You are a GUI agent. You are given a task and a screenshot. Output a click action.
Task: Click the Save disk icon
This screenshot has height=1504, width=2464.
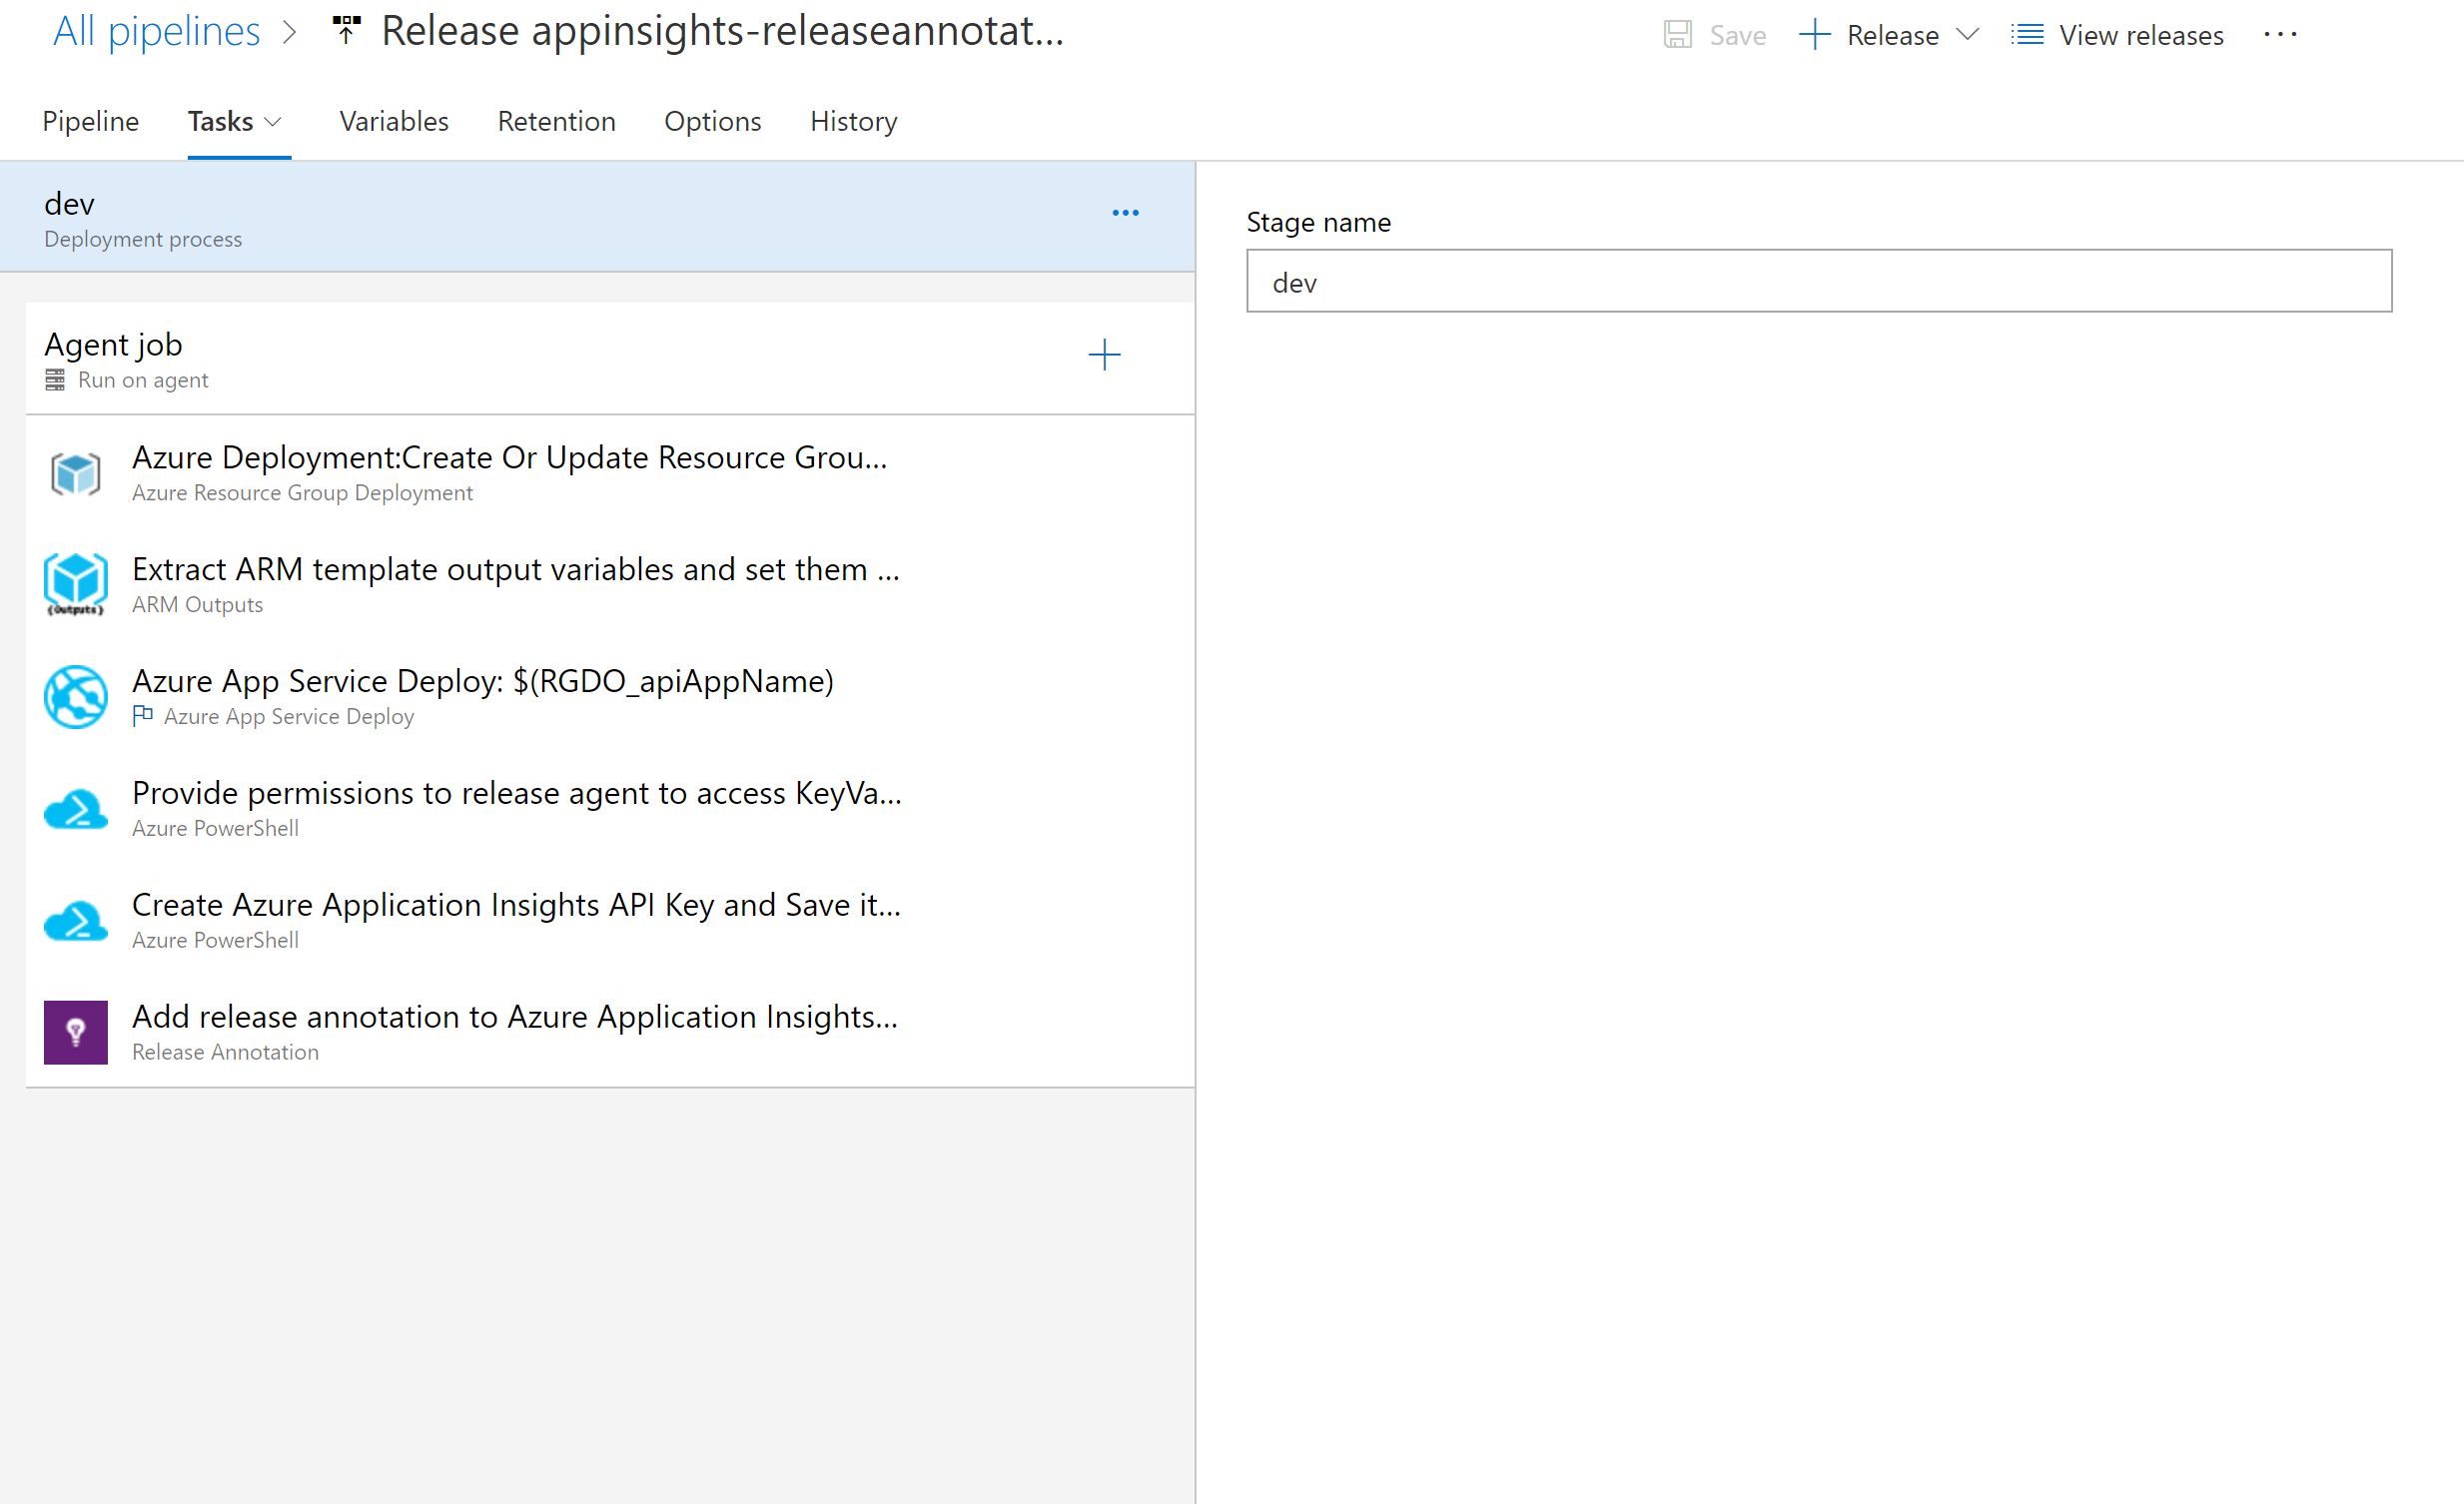(x=1679, y=33)
